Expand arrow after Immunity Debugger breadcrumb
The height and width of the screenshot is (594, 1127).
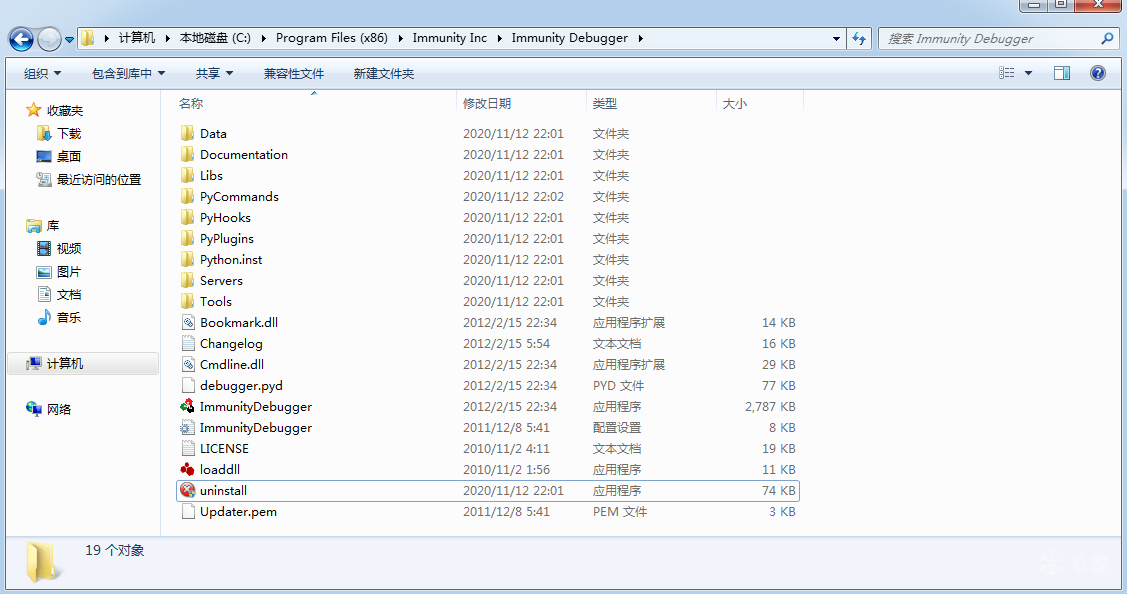coord(640,38)
